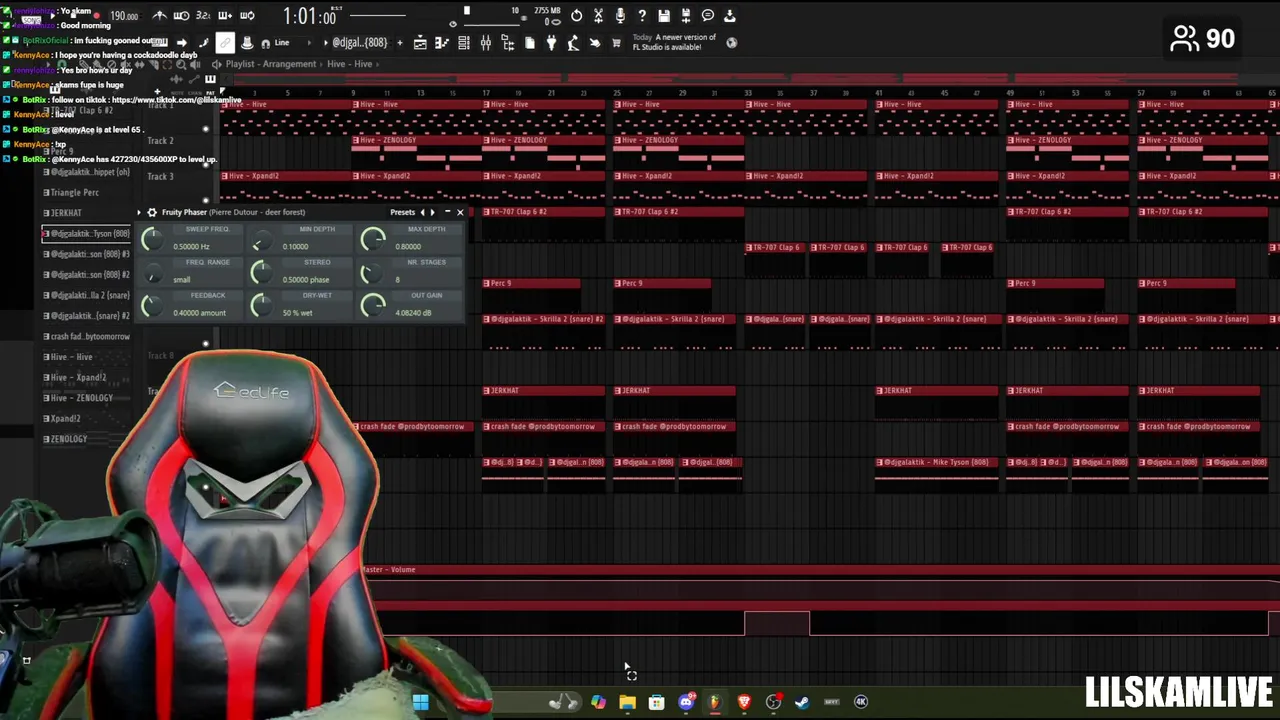
Task: Click the news globe icon
Action: [x=731, y=43]
